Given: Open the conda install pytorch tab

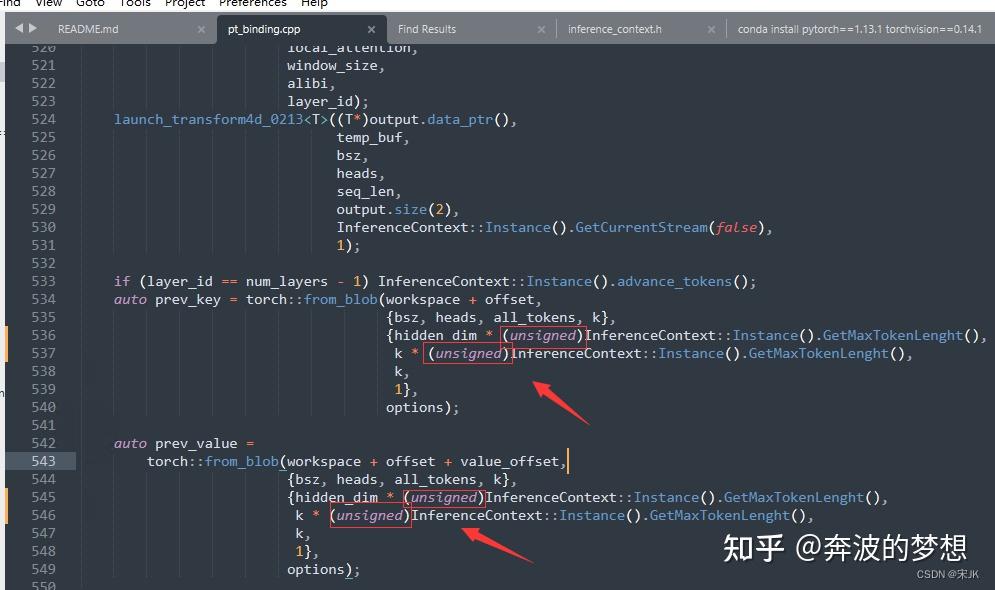Looking at the screenshot, I should [x=860, y=29].
